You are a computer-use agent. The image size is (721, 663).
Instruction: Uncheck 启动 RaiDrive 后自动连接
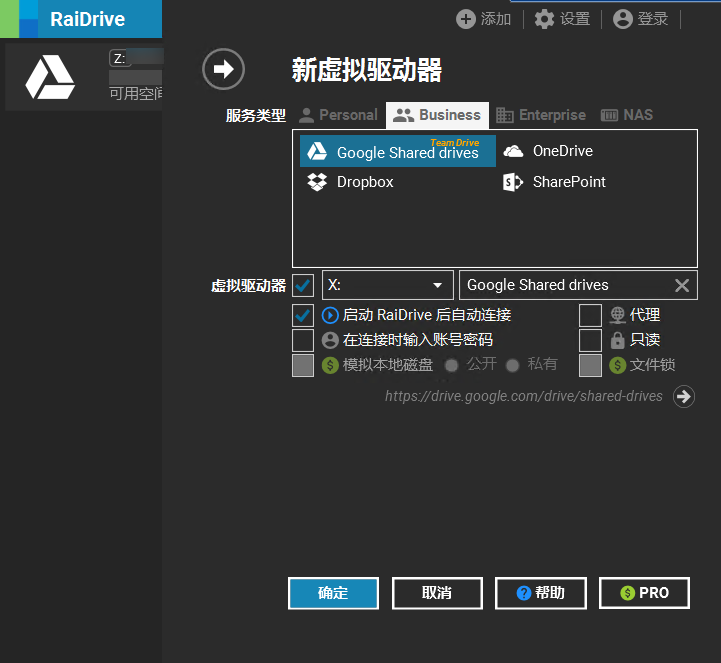[303, 315]
